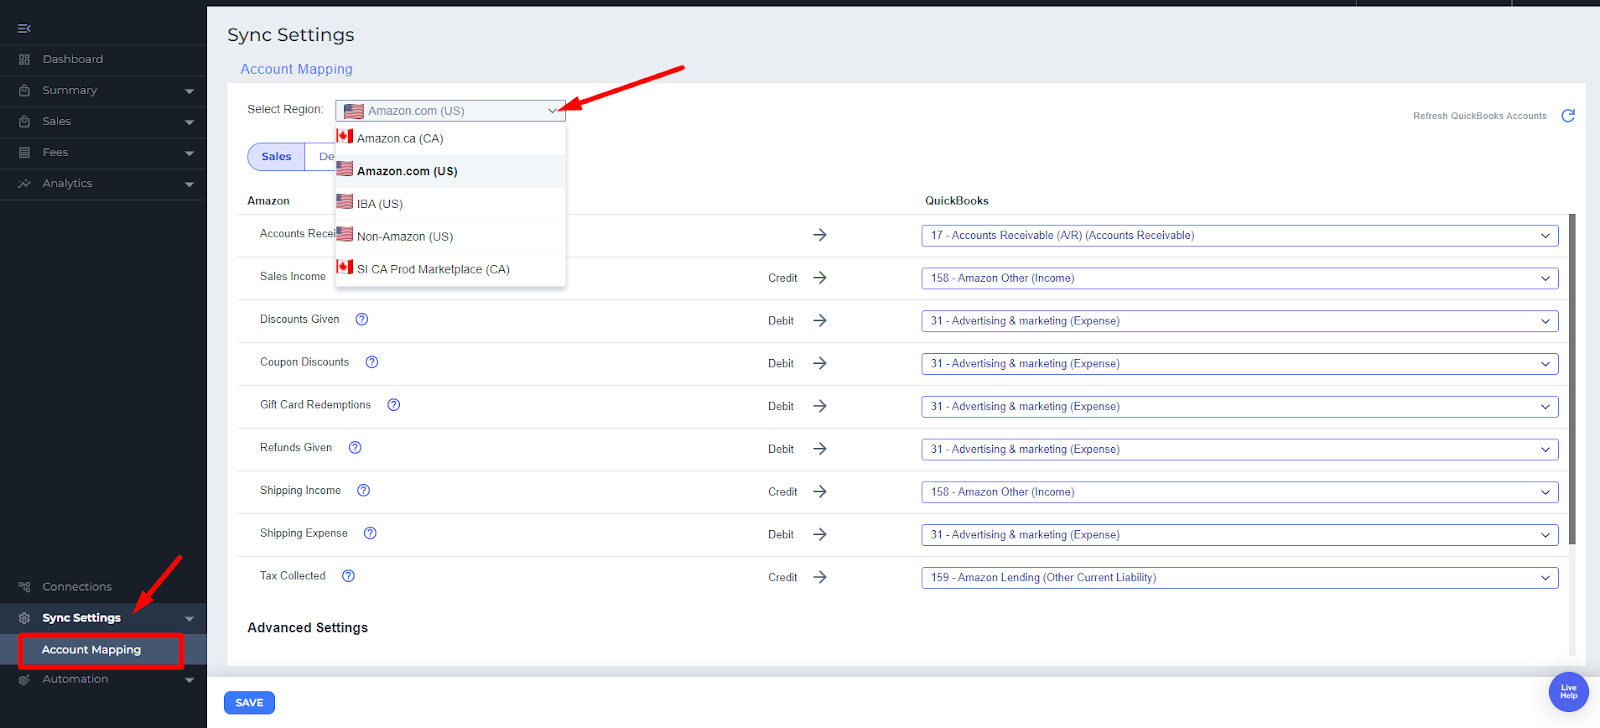Open help for Coupon Discounts
The height and width of the screenshot is (728, 1600).
(372, 362)
